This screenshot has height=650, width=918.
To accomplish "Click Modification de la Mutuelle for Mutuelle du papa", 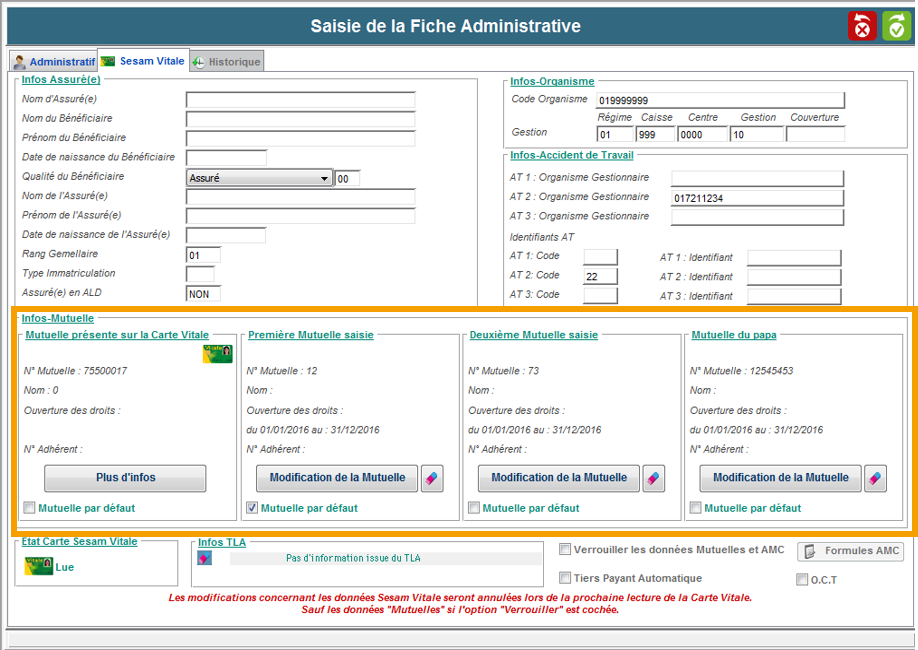I will tap(780, 478).
